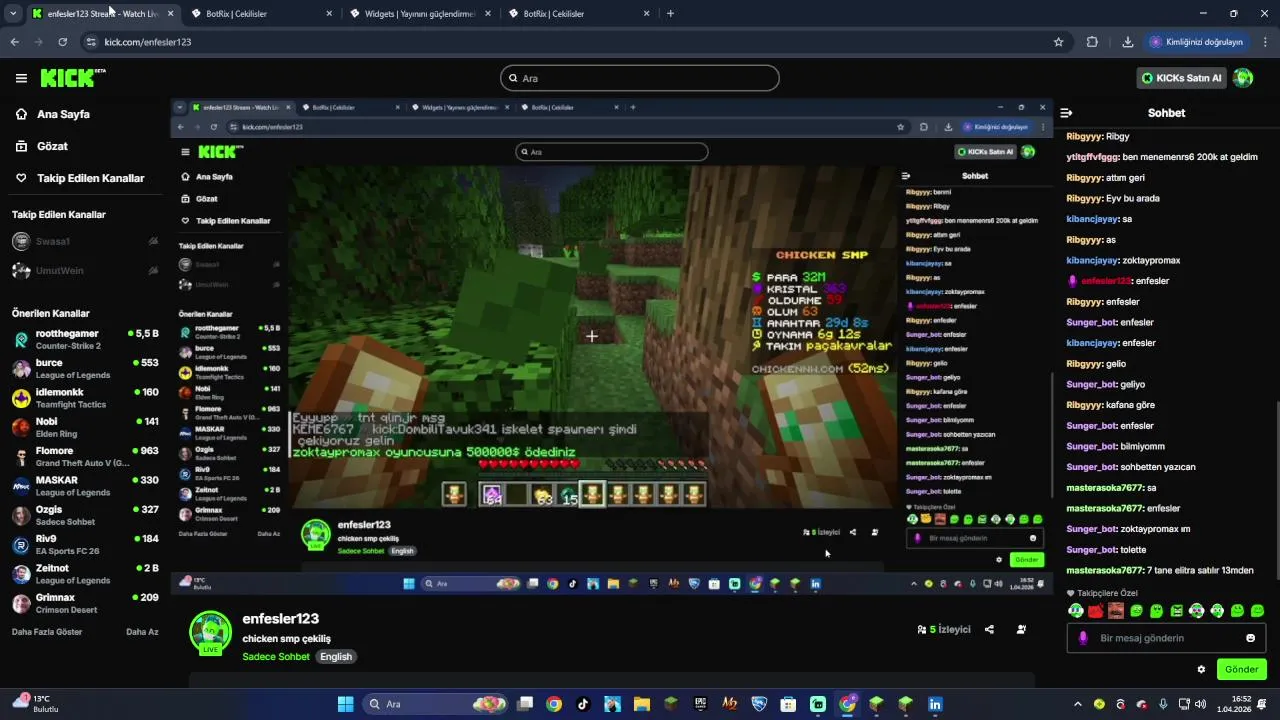
Task: Open Flomore channel
Action: 85,457
